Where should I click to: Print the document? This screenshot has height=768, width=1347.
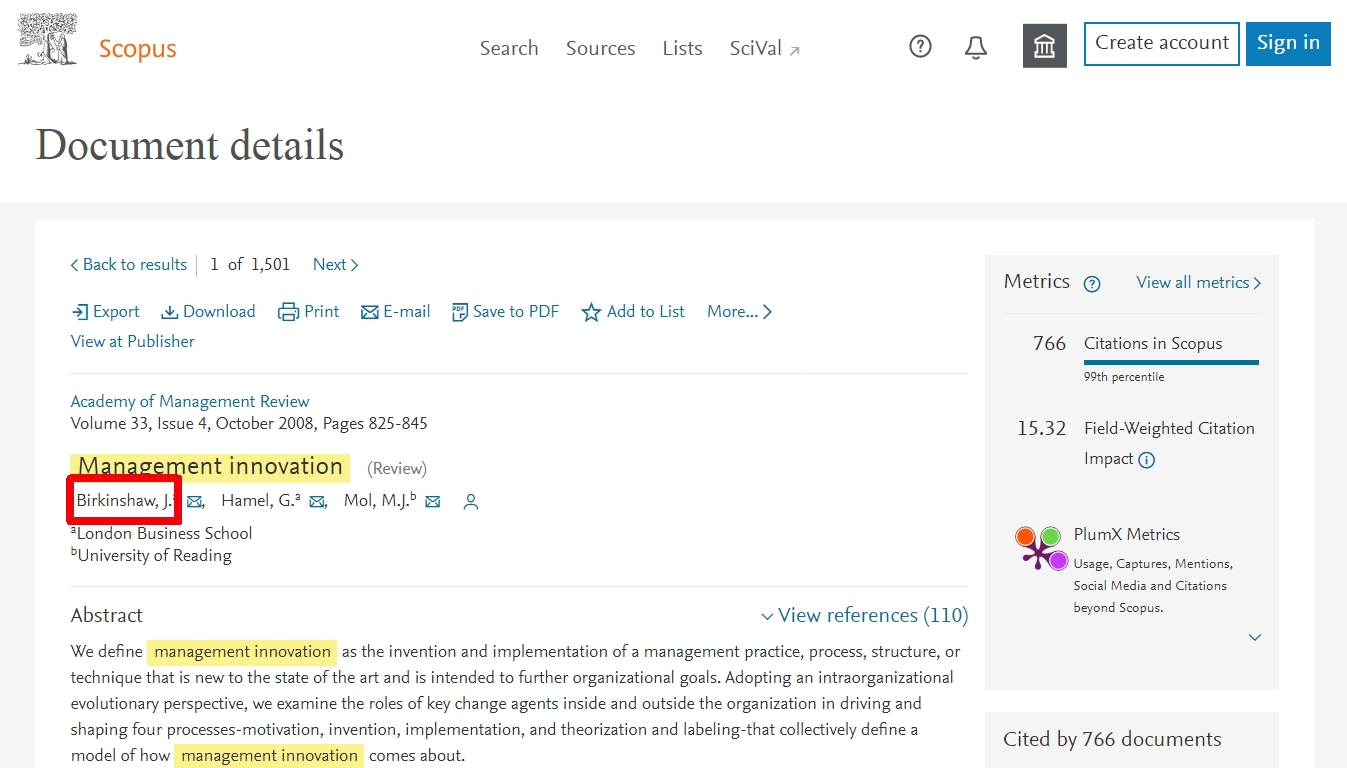point(308,311)
